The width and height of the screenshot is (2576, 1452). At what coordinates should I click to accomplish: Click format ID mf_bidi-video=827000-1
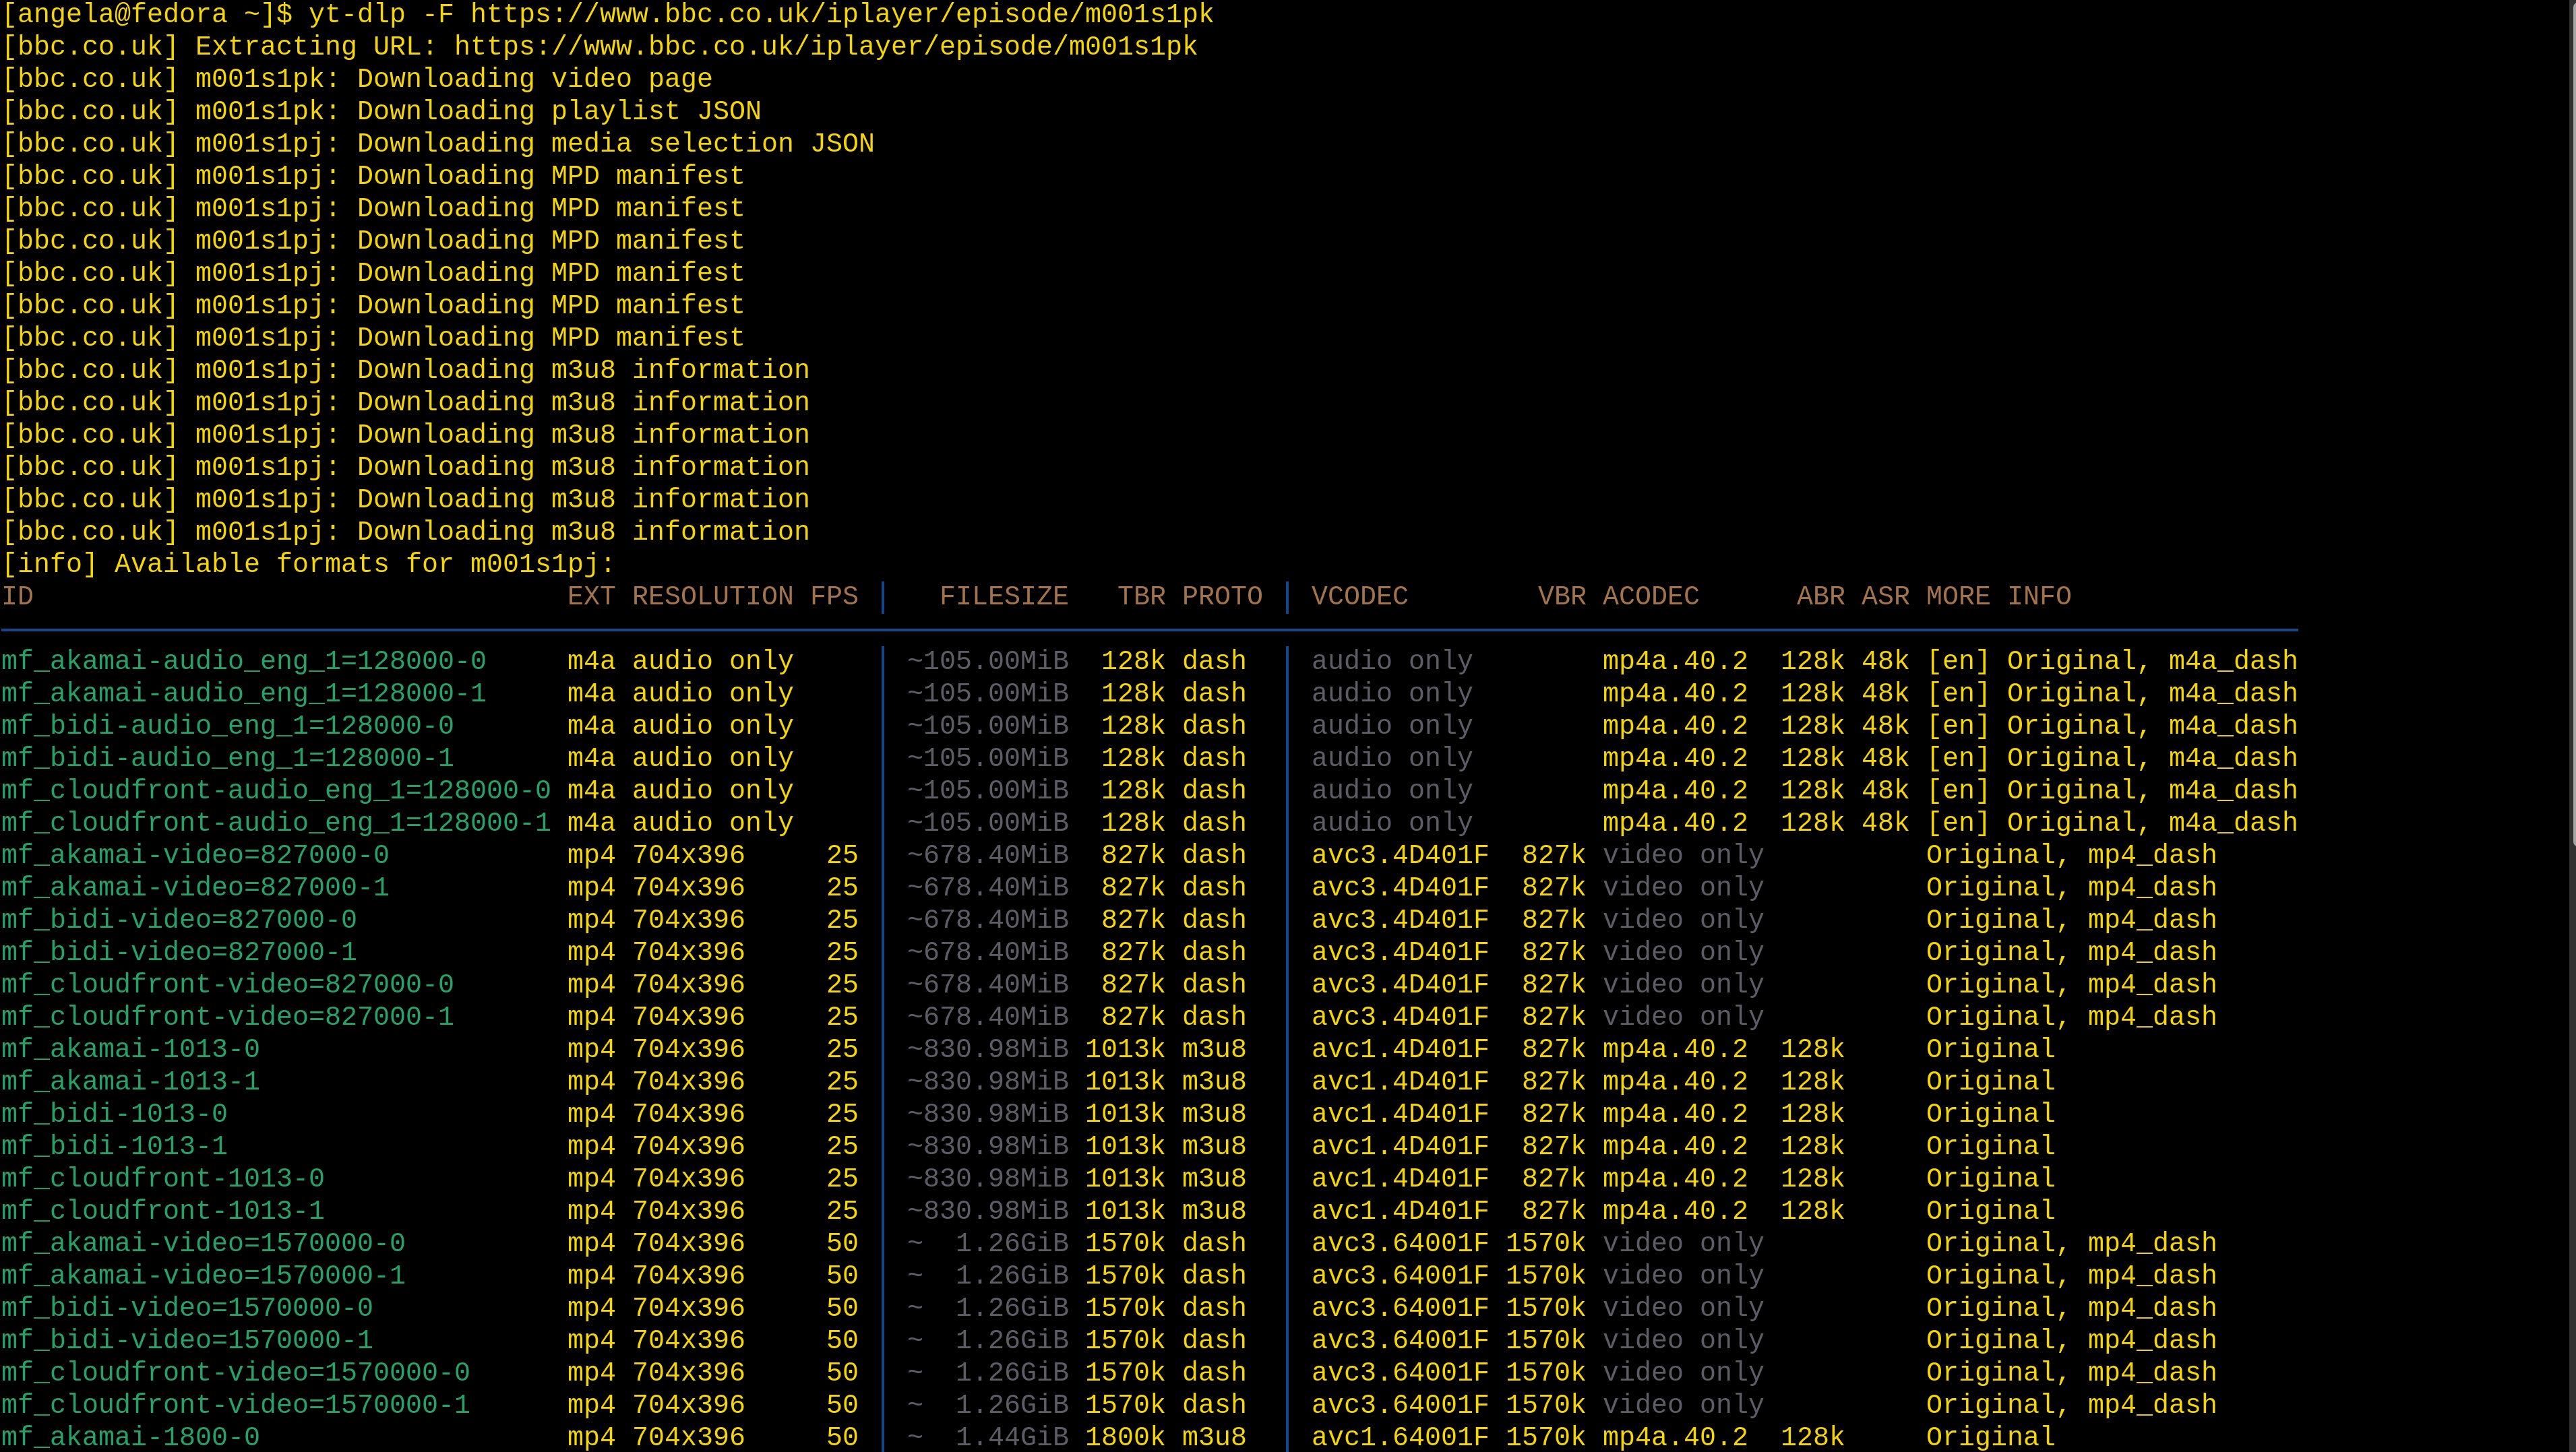click(179, 952)
